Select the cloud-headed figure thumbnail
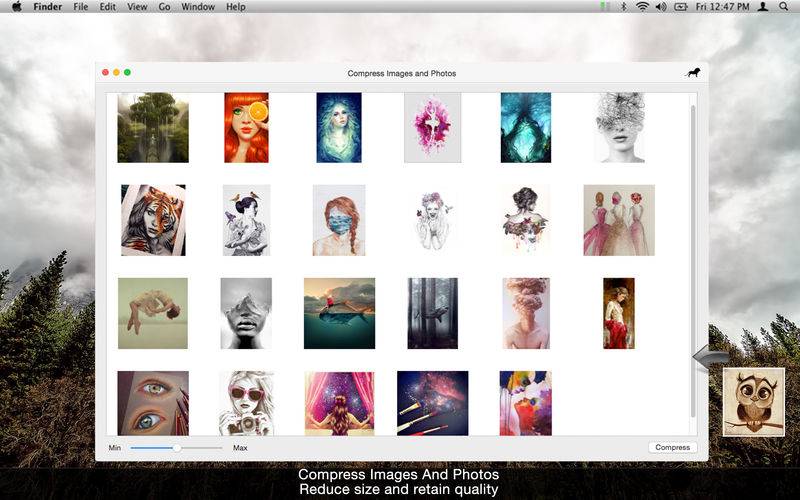 526,313
